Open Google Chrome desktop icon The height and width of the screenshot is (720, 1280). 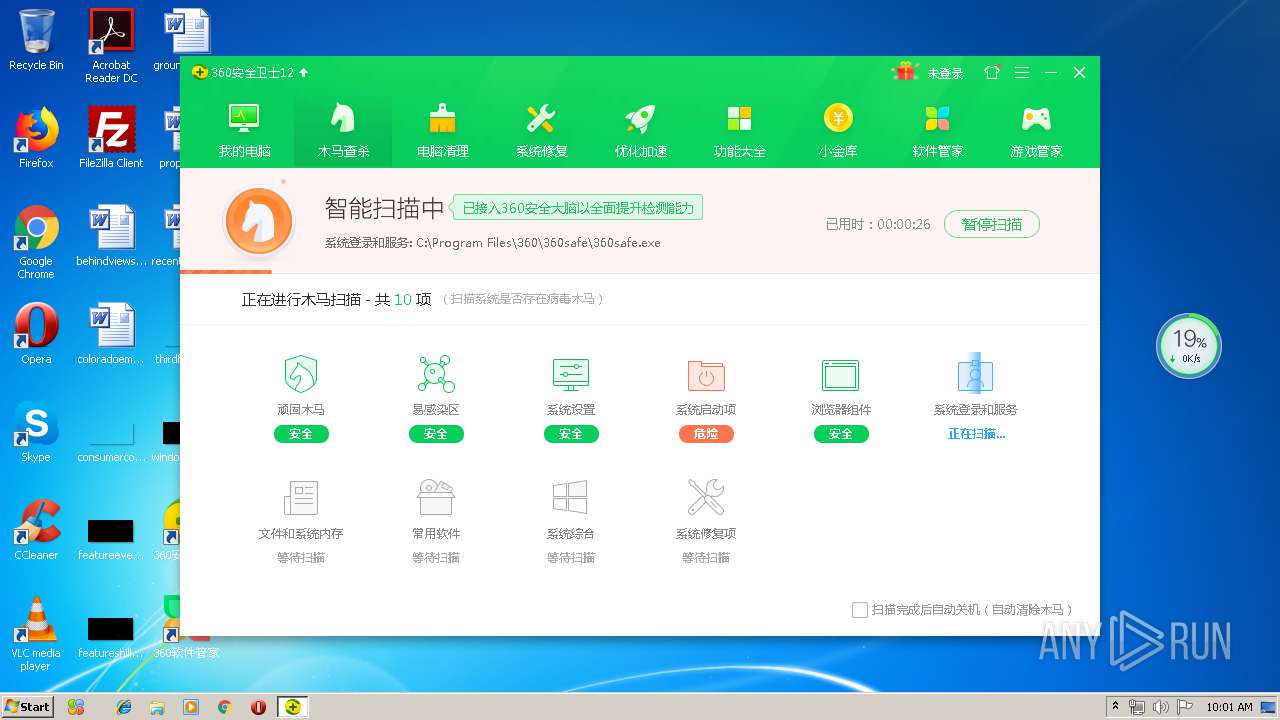pyautogui.click(x=36, y=242)
